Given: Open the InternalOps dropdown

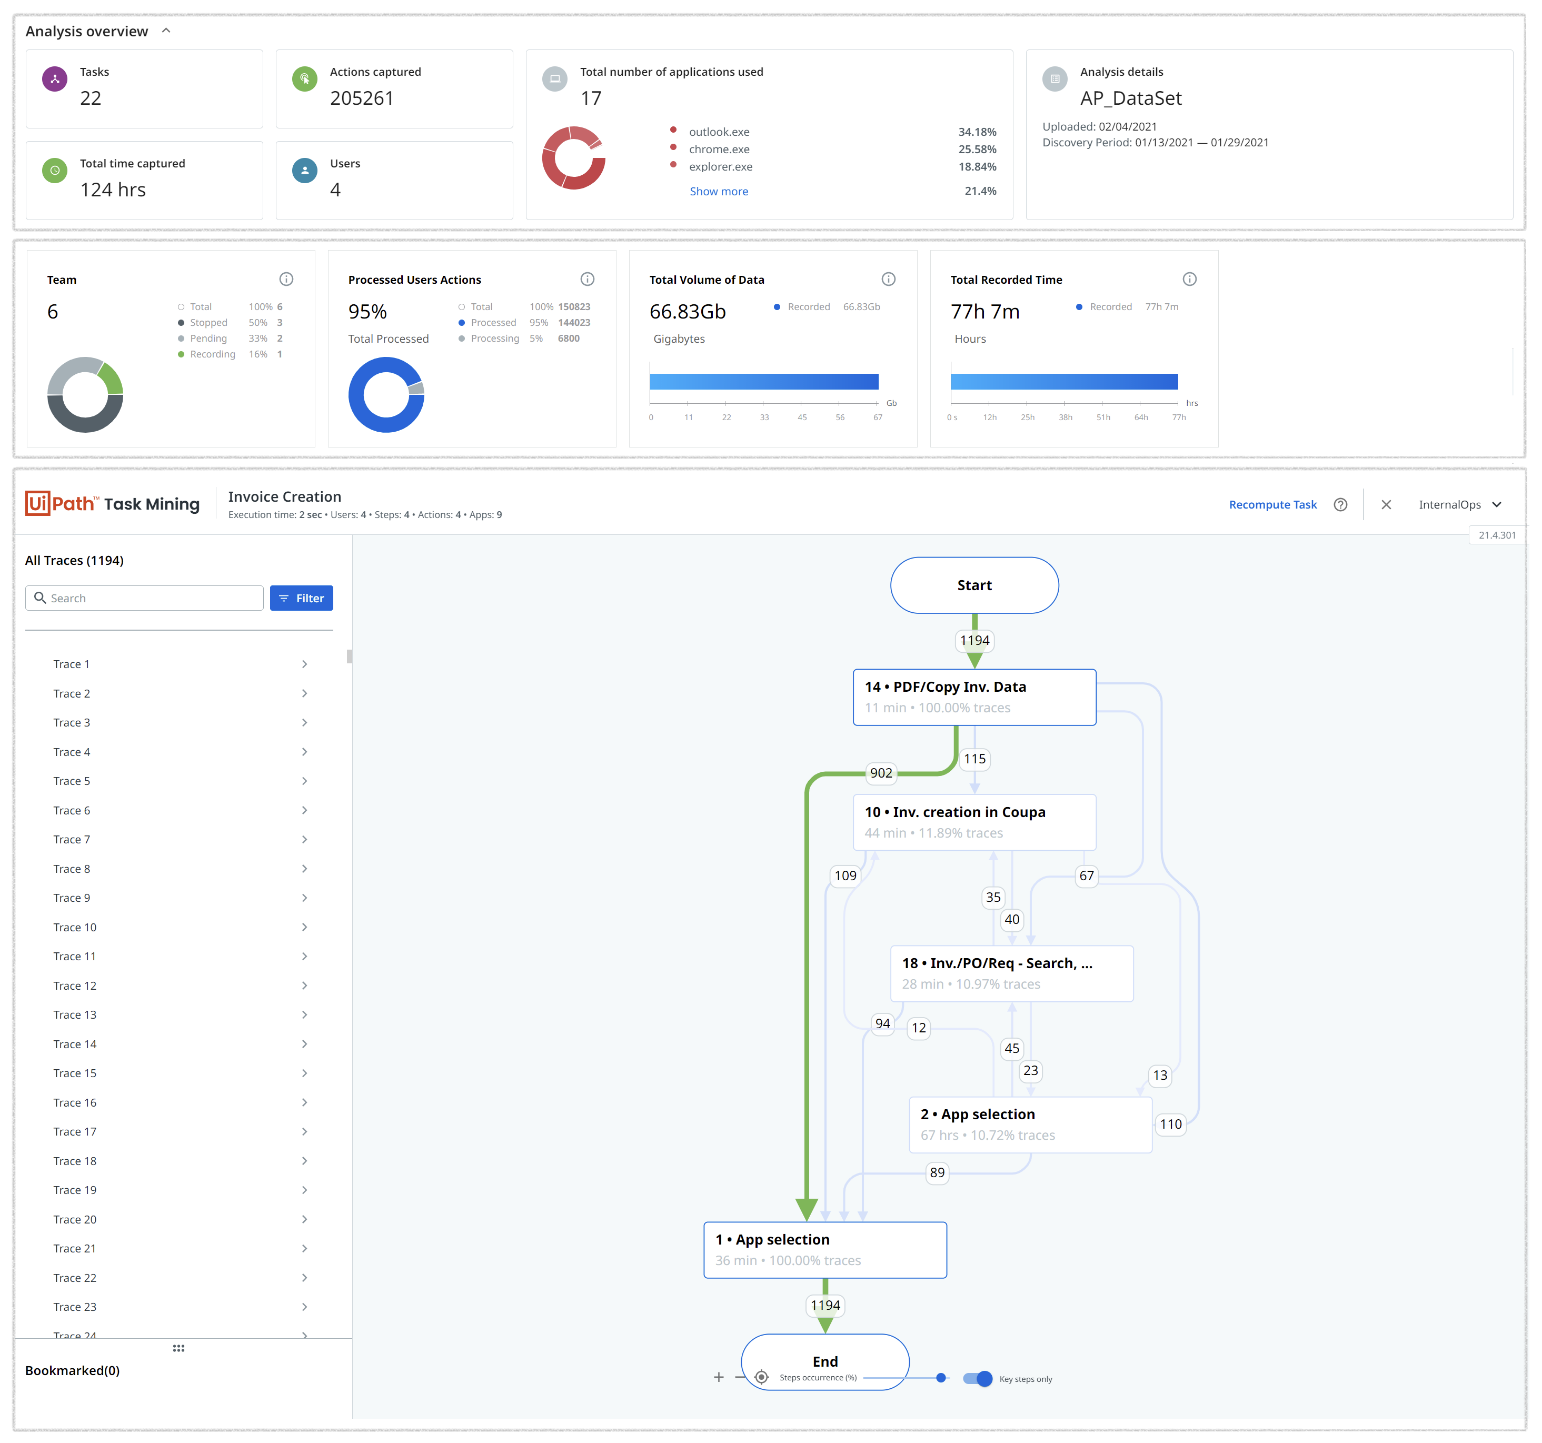Looking at the screenshot, I should (x=1460, y=505).
